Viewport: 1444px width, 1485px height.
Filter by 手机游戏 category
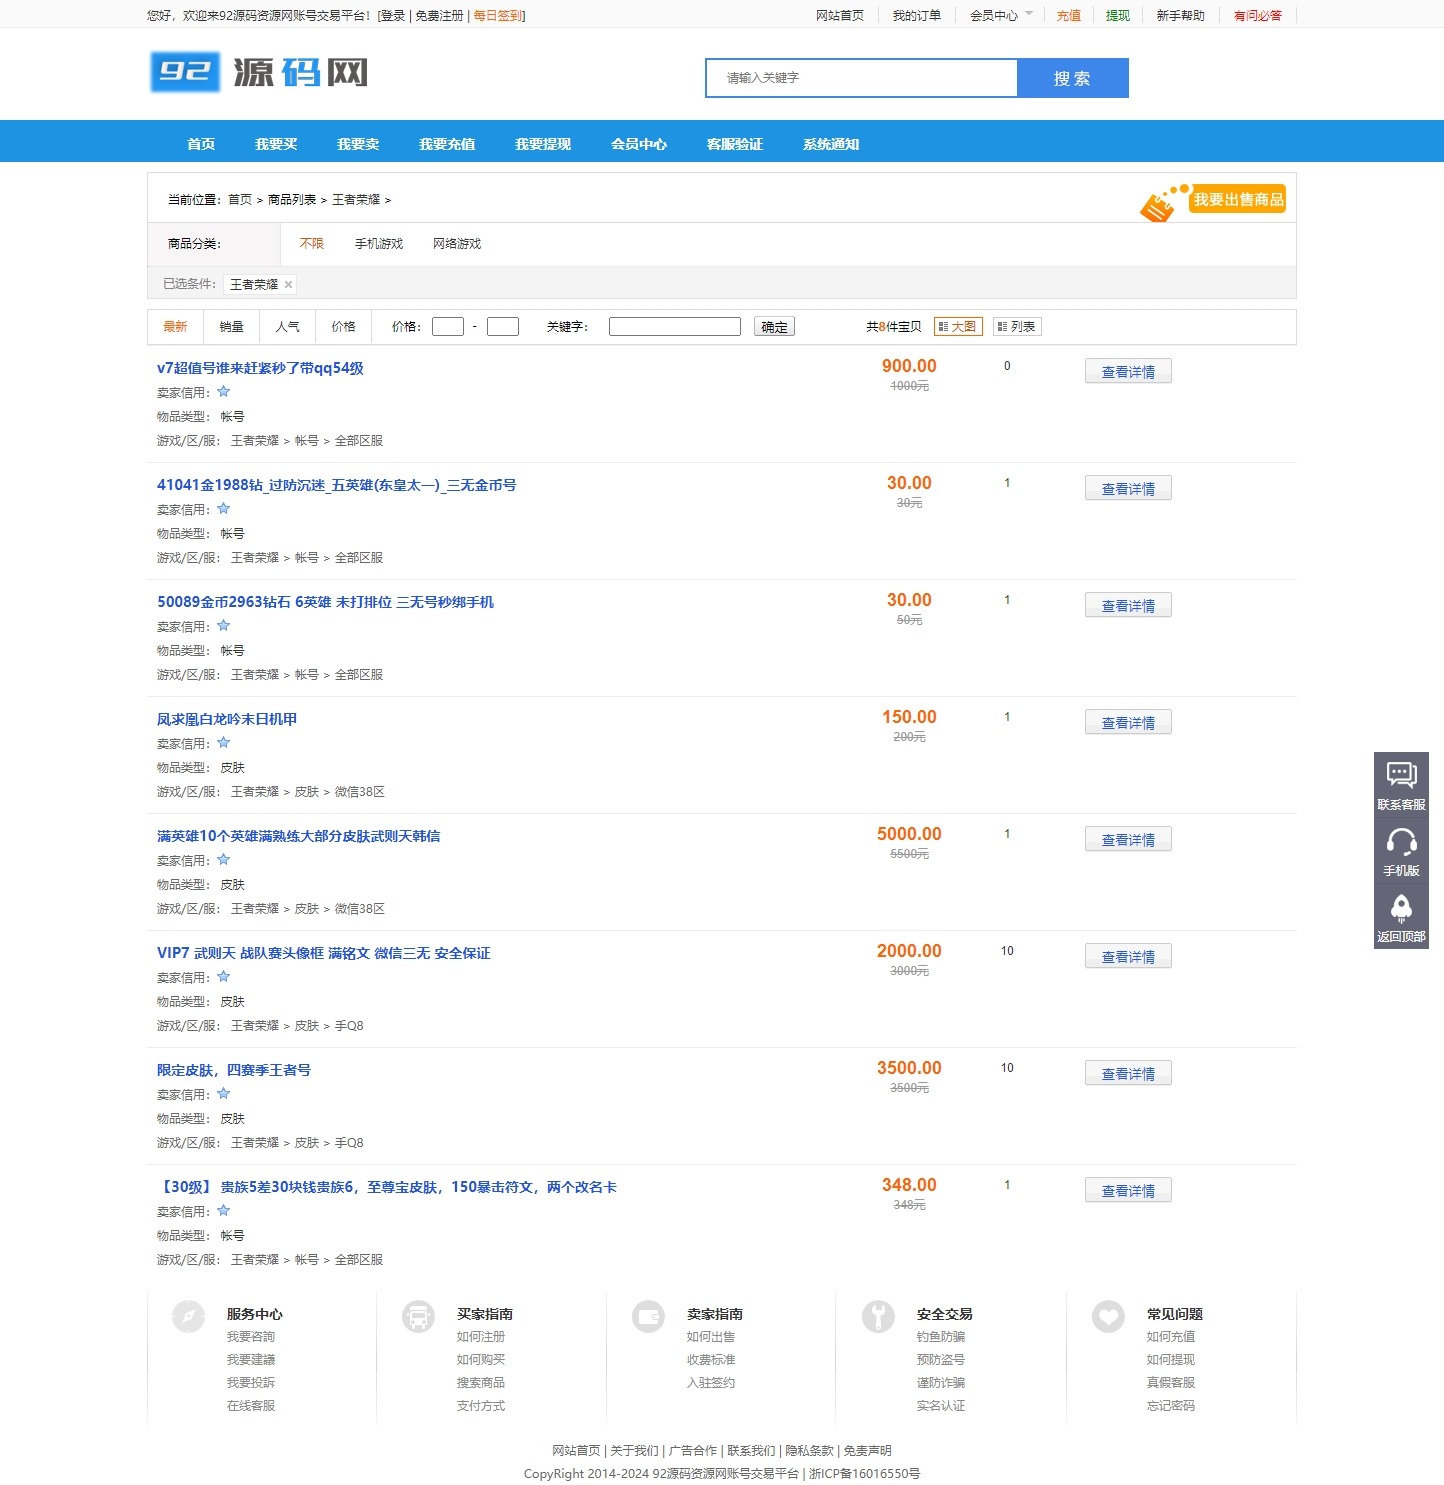point(379,244)
